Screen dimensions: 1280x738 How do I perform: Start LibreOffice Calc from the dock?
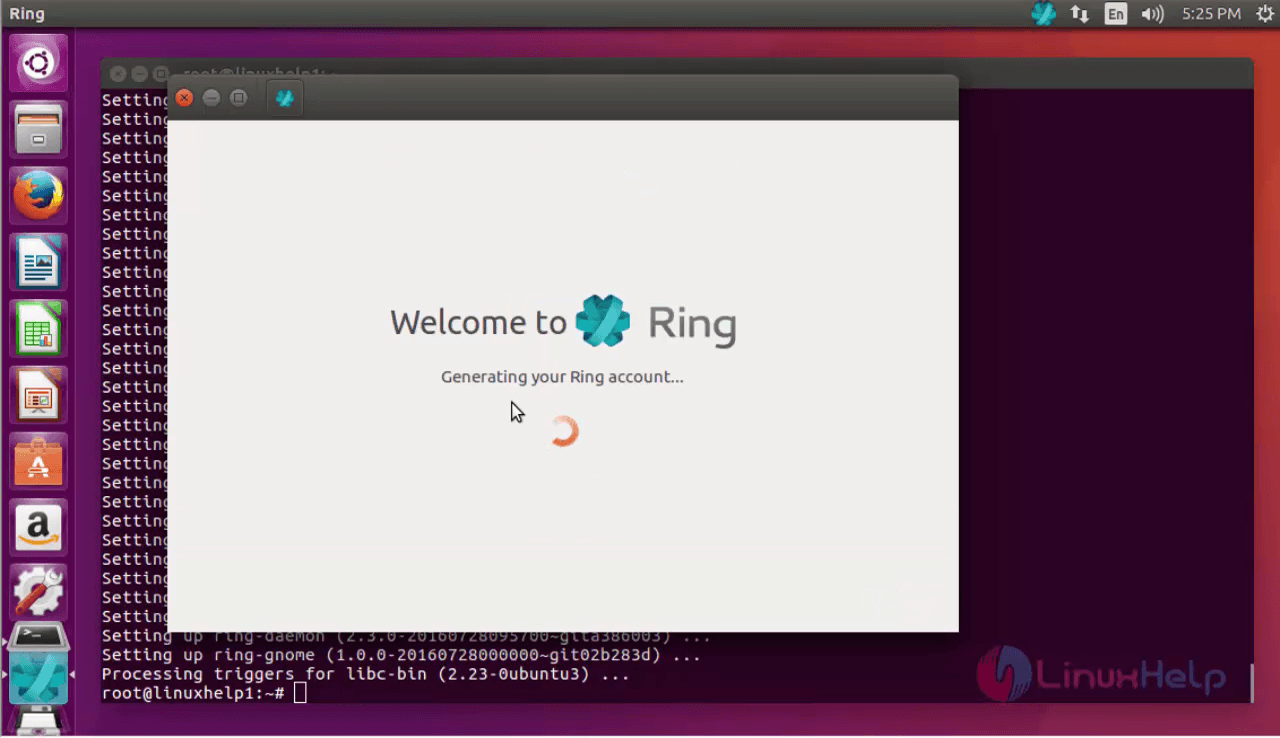(39, 329)
